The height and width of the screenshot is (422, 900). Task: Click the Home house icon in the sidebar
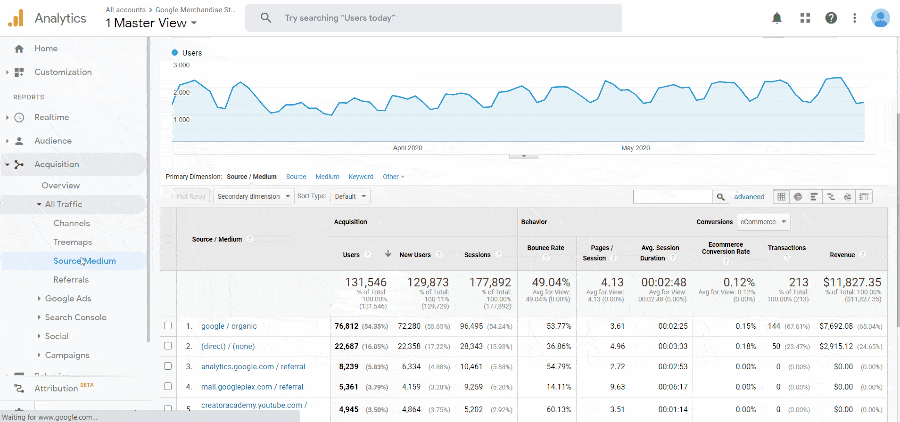[x=19, y=49]
